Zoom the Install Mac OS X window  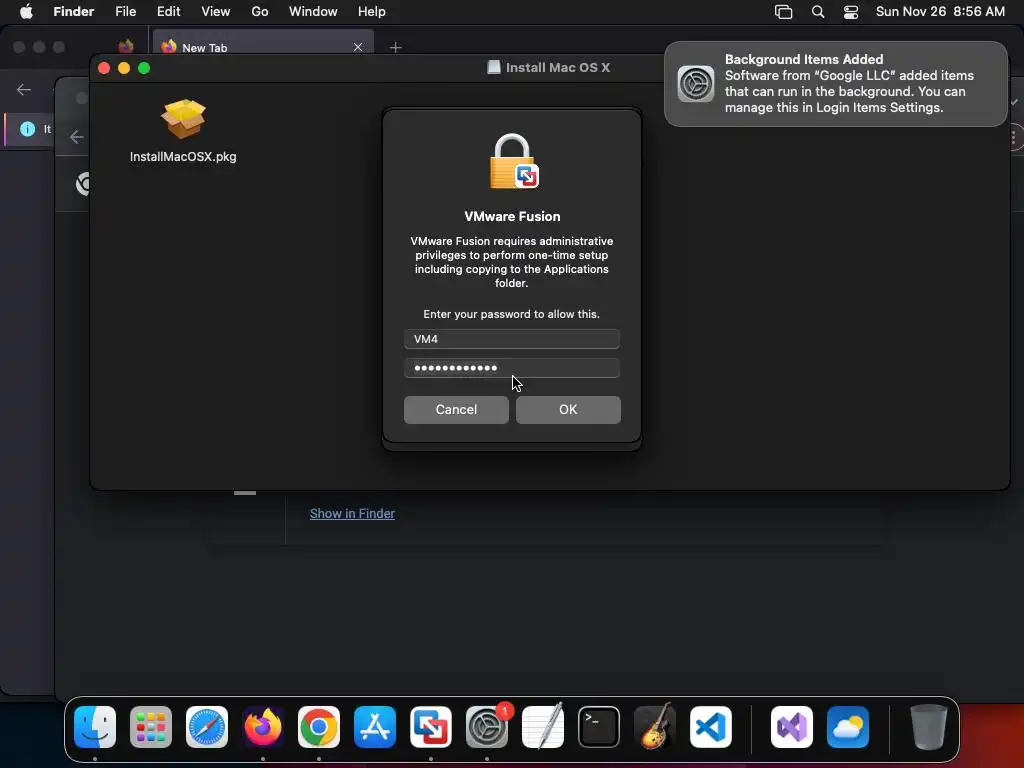144,68
